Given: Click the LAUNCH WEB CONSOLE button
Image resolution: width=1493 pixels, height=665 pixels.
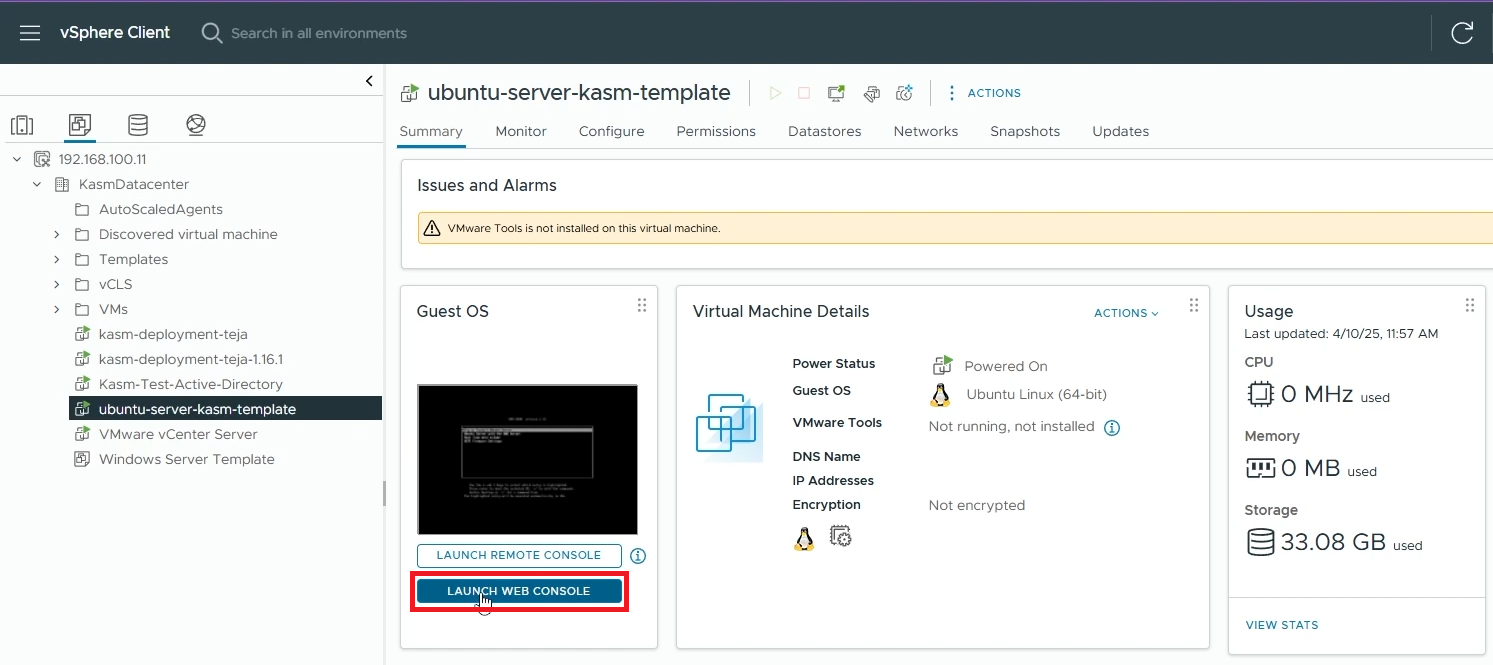Looking at the screenshot, I should coord(519,591).
